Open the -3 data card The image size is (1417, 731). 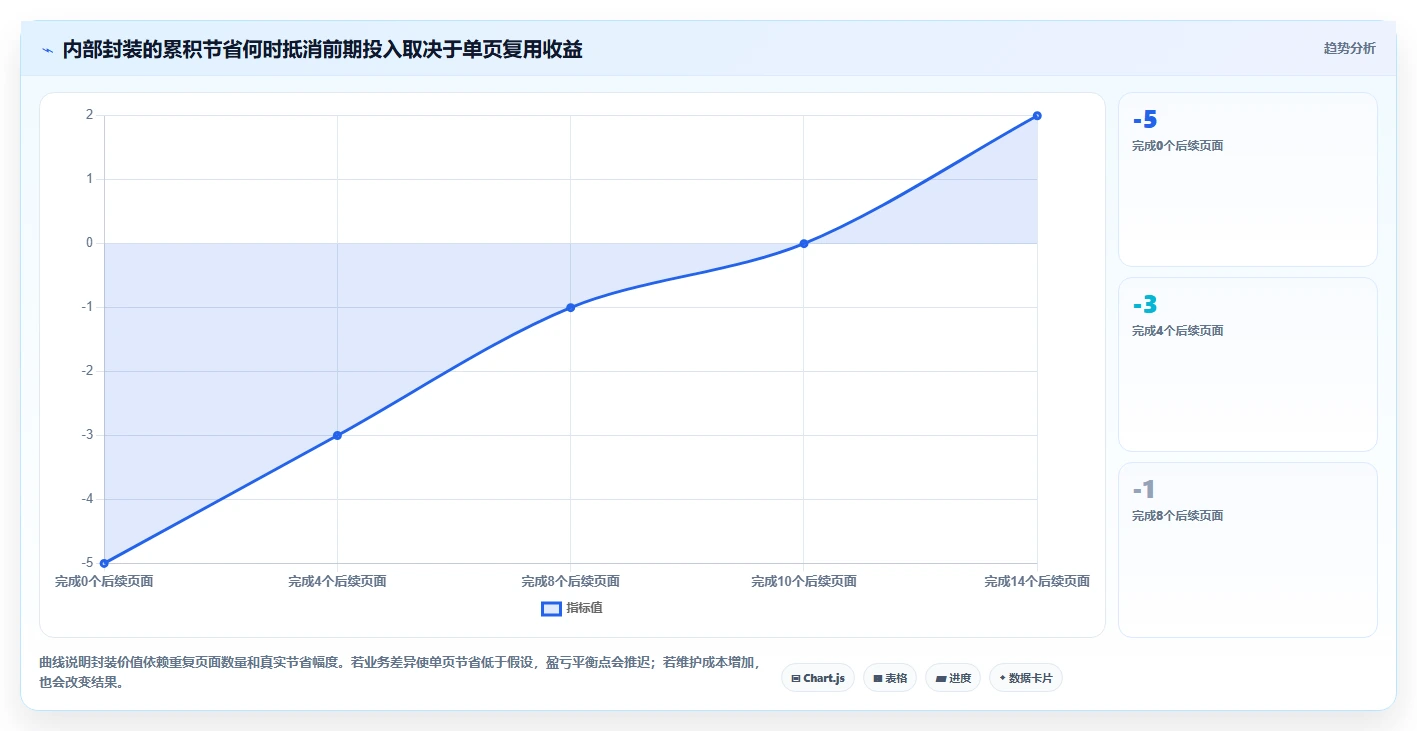point(1247,364)
